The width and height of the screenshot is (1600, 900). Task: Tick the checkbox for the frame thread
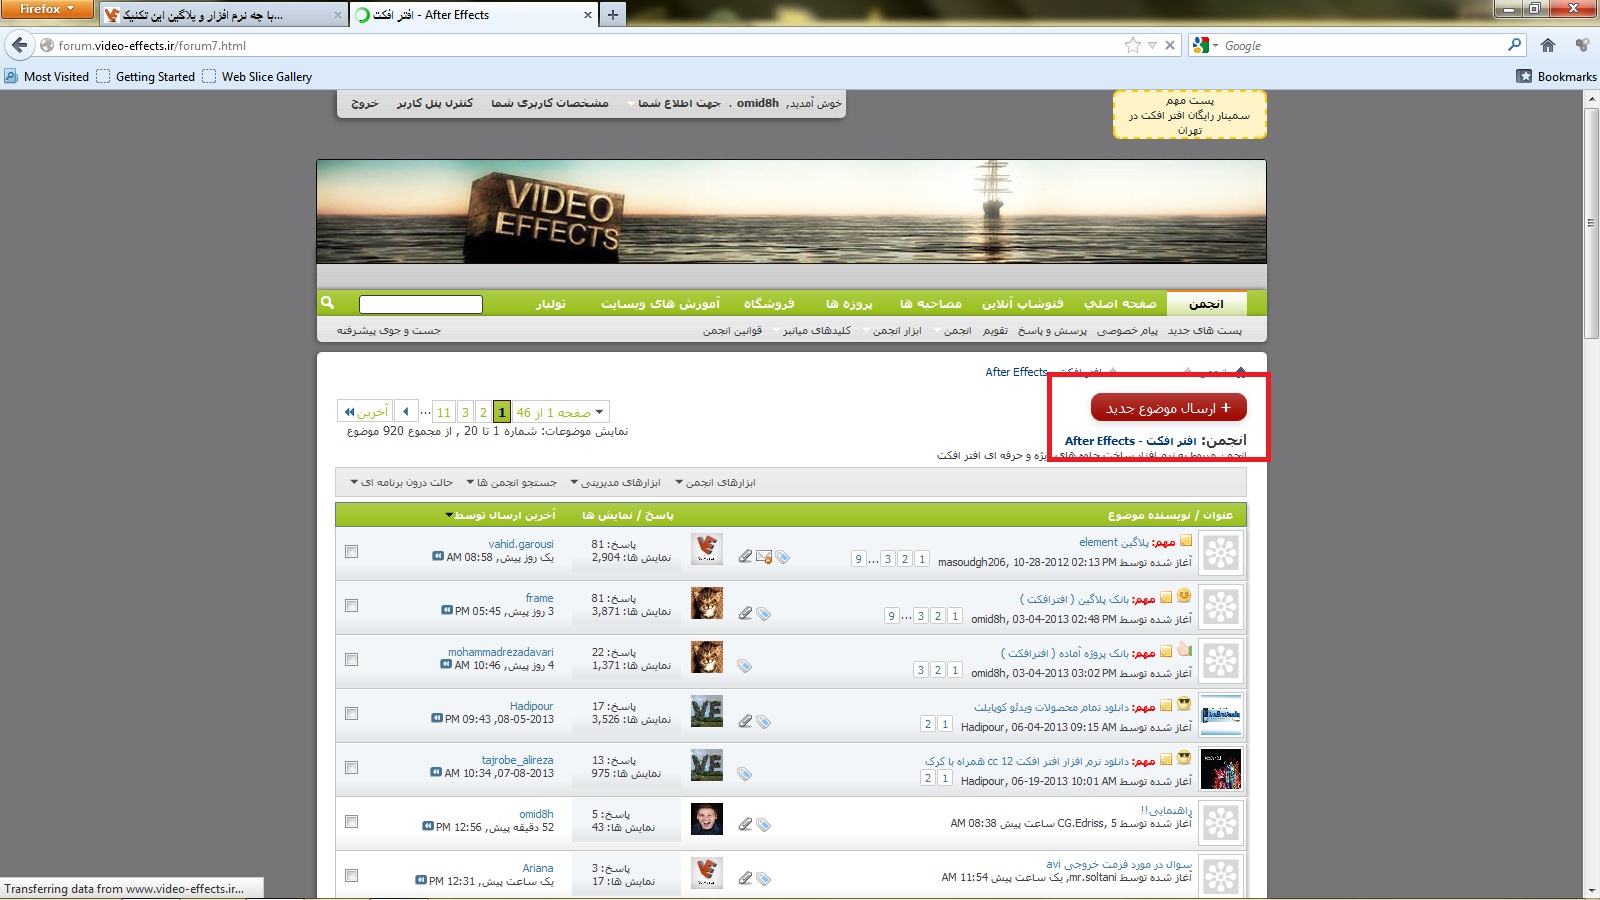tap(351, 605)
